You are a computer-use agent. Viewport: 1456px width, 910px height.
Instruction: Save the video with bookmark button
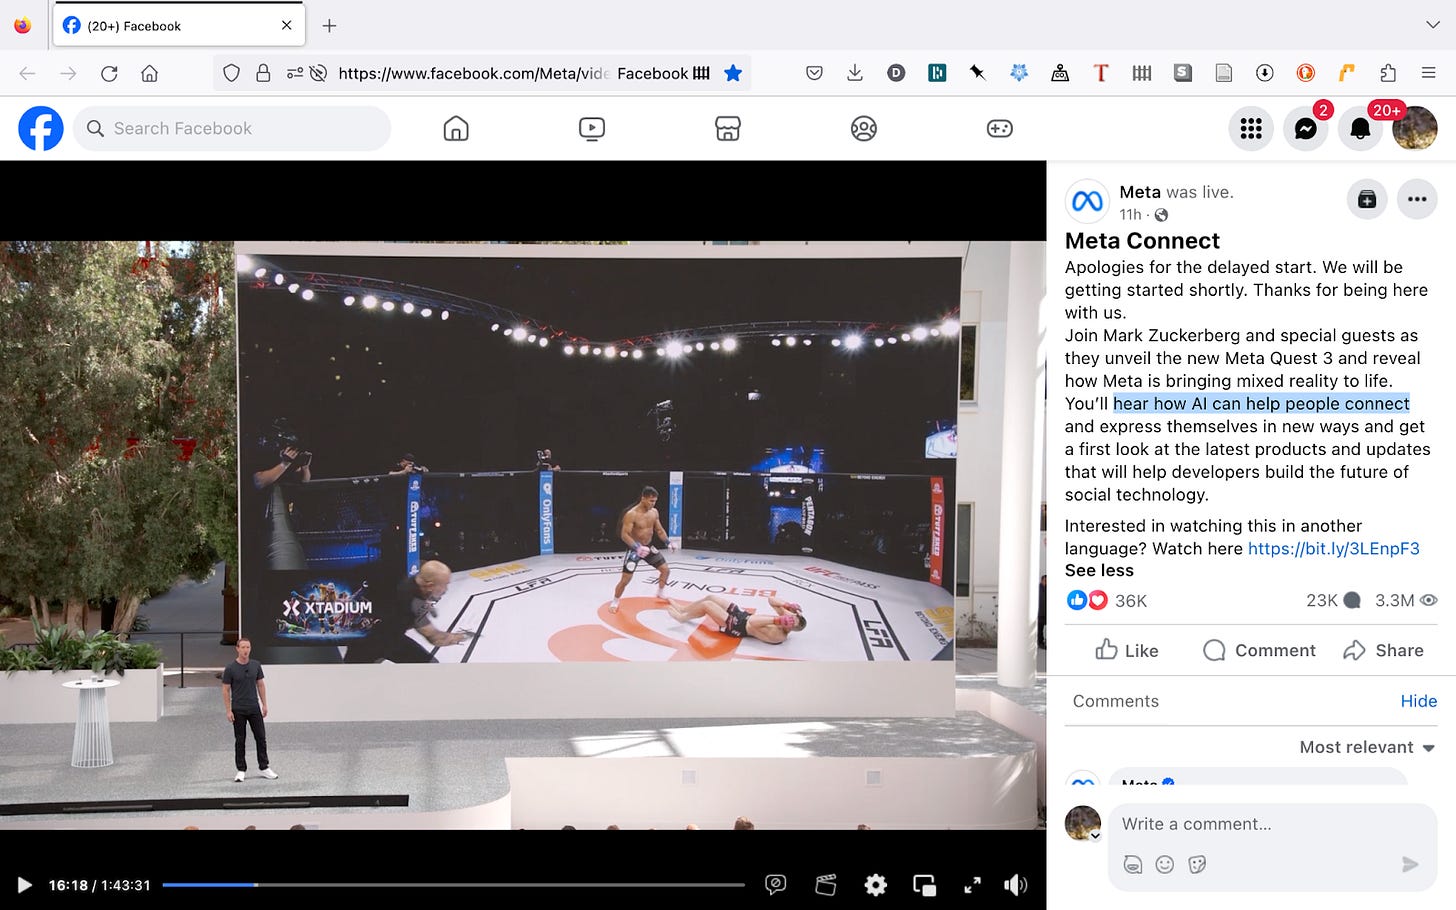coord(1367,199)
